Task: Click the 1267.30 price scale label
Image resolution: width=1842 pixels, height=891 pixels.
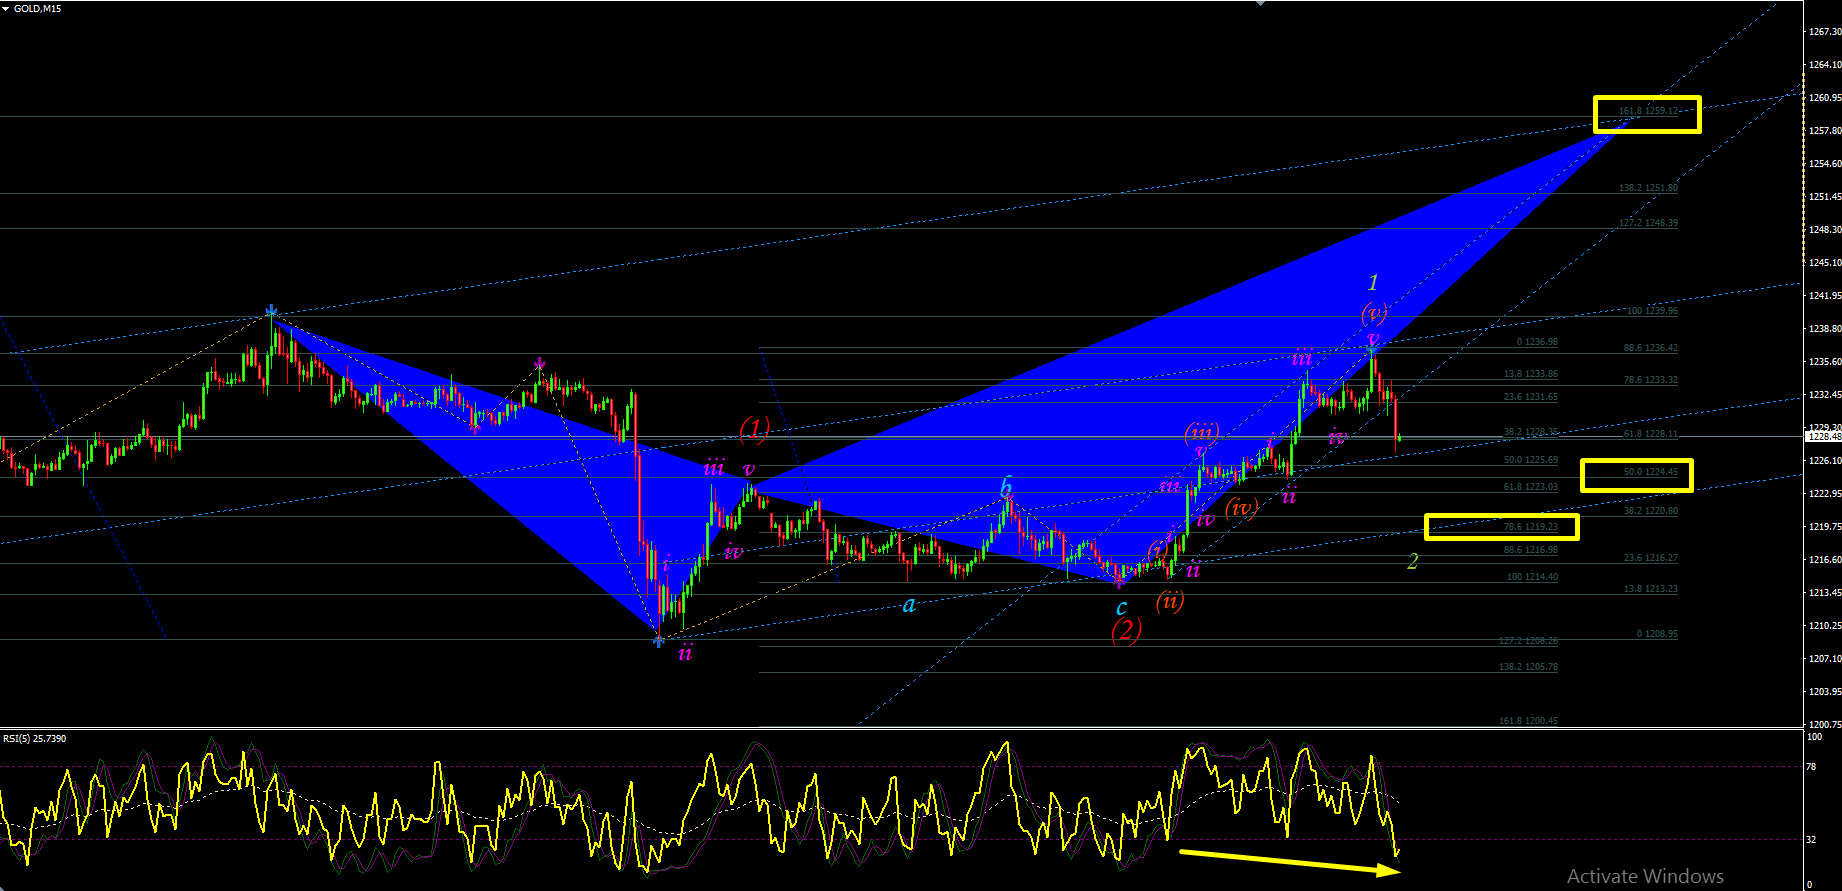Action: pyautogui.click(x=1824, y=32)
